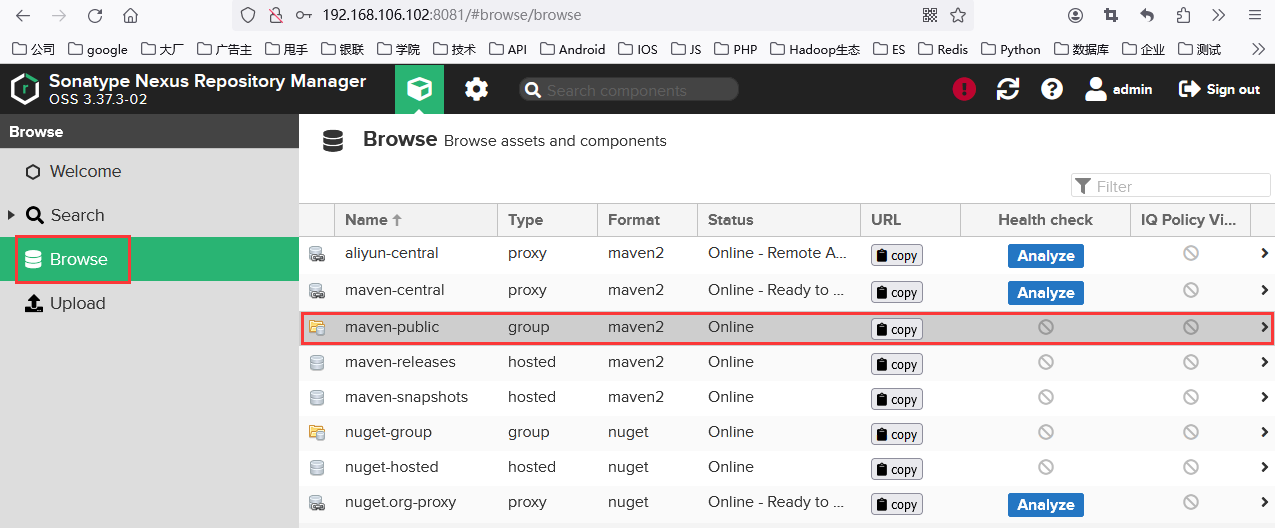Expand aliyun-central row with right chevron
The height and width of the screenshot is (528, 1275).
pos(1264,254)
